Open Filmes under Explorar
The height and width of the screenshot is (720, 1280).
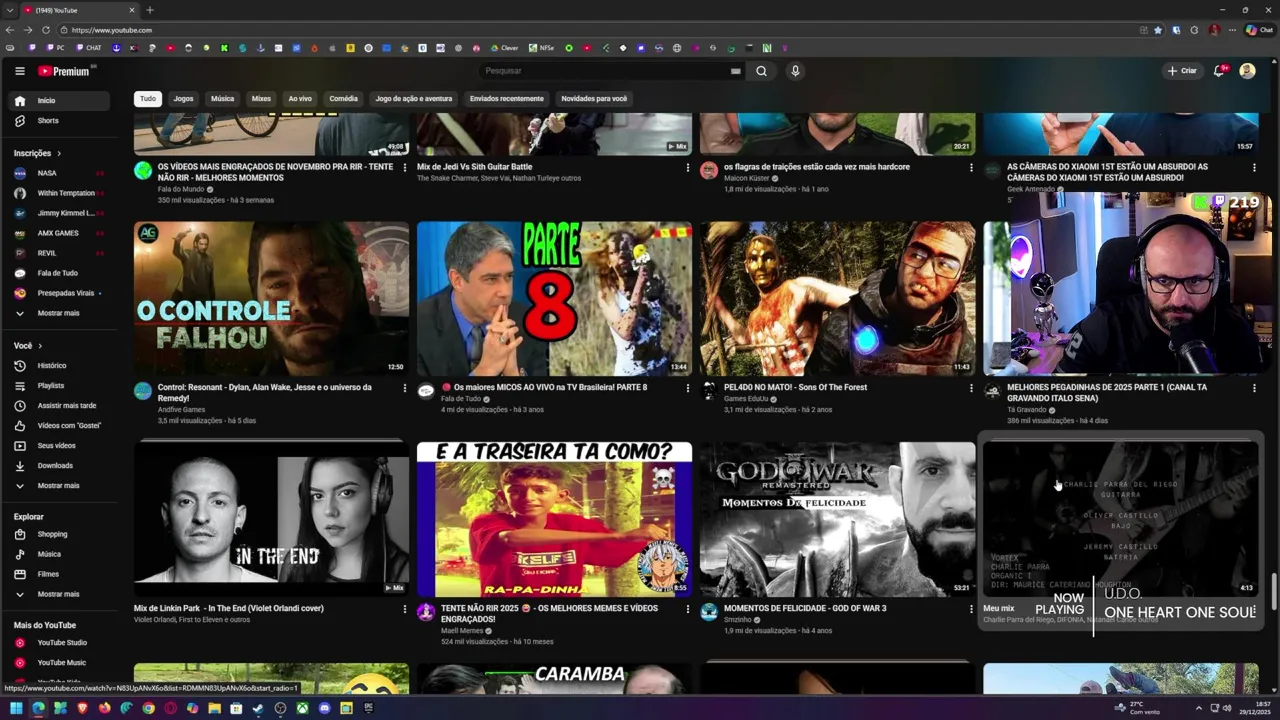tap(61, 574)
